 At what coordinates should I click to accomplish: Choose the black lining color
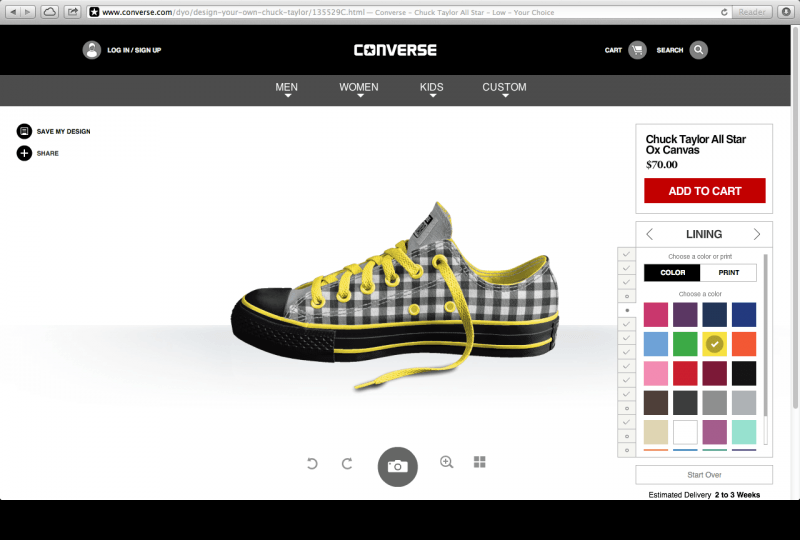[x=744, y=373]
